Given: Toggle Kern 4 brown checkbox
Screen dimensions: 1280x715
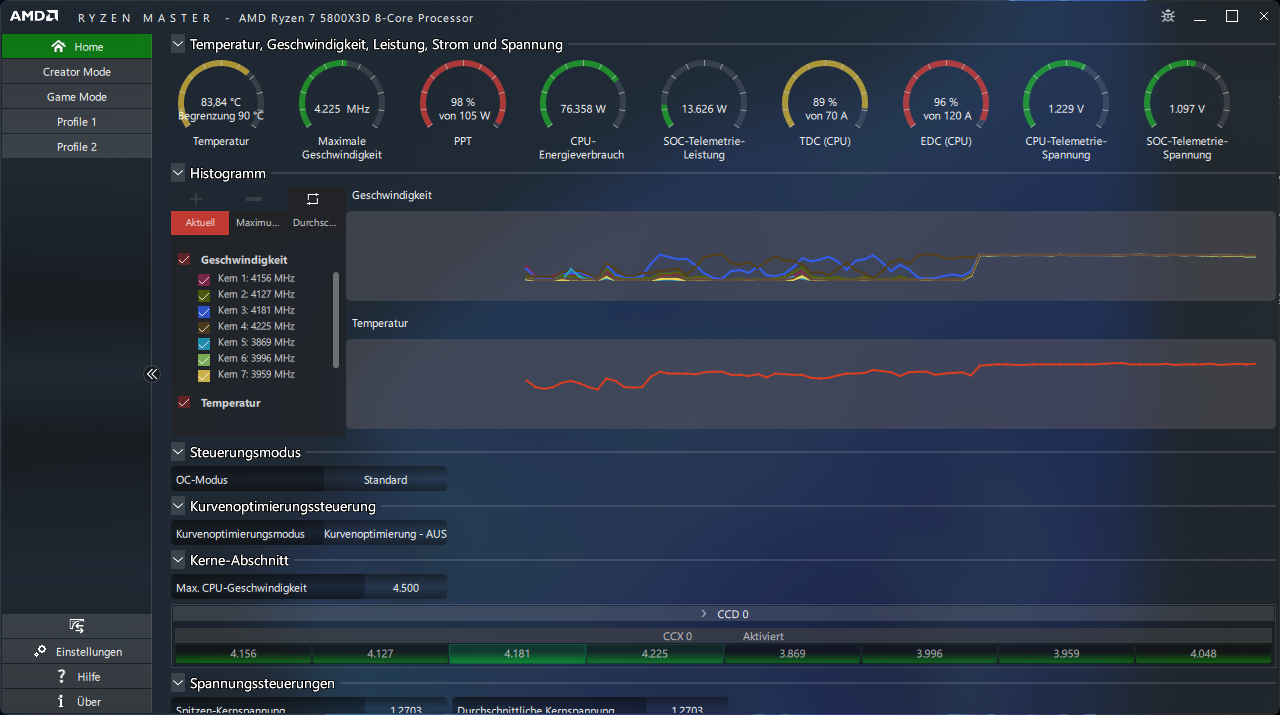Looking at the screenshot, I should coord(204,327).
